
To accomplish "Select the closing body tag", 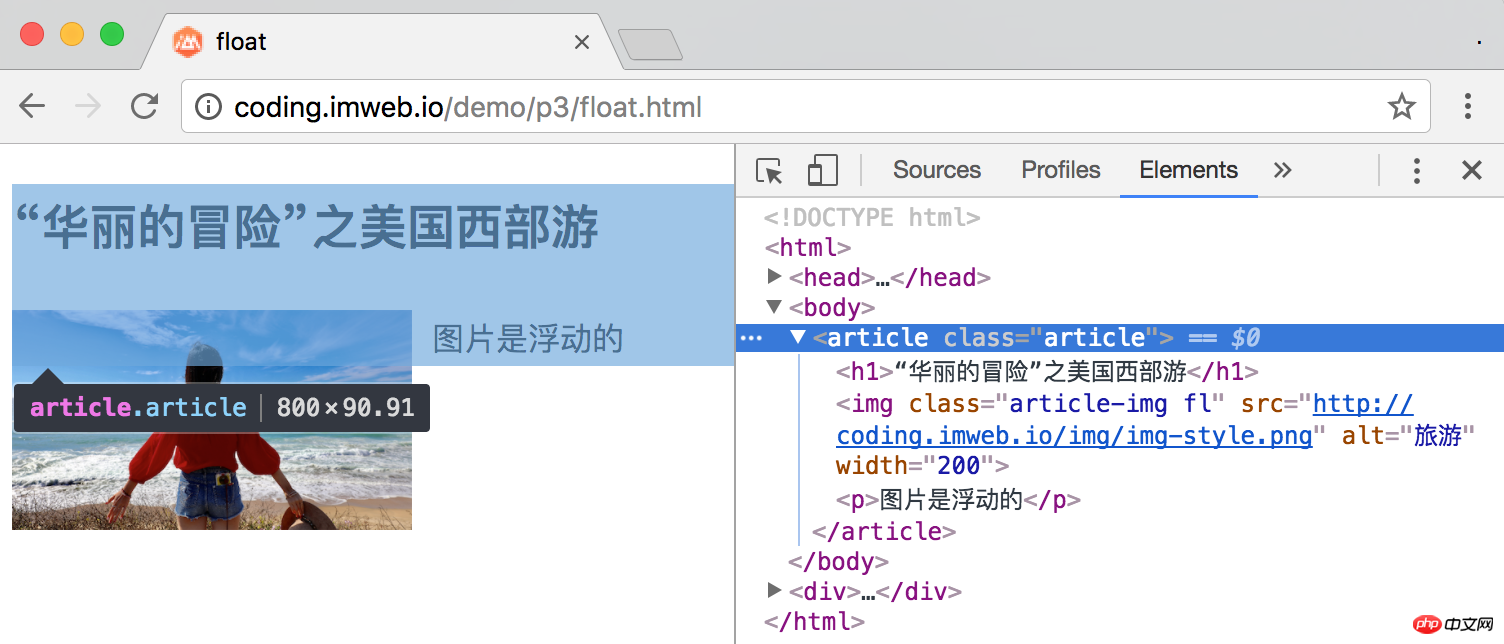I will coord(838,562).
